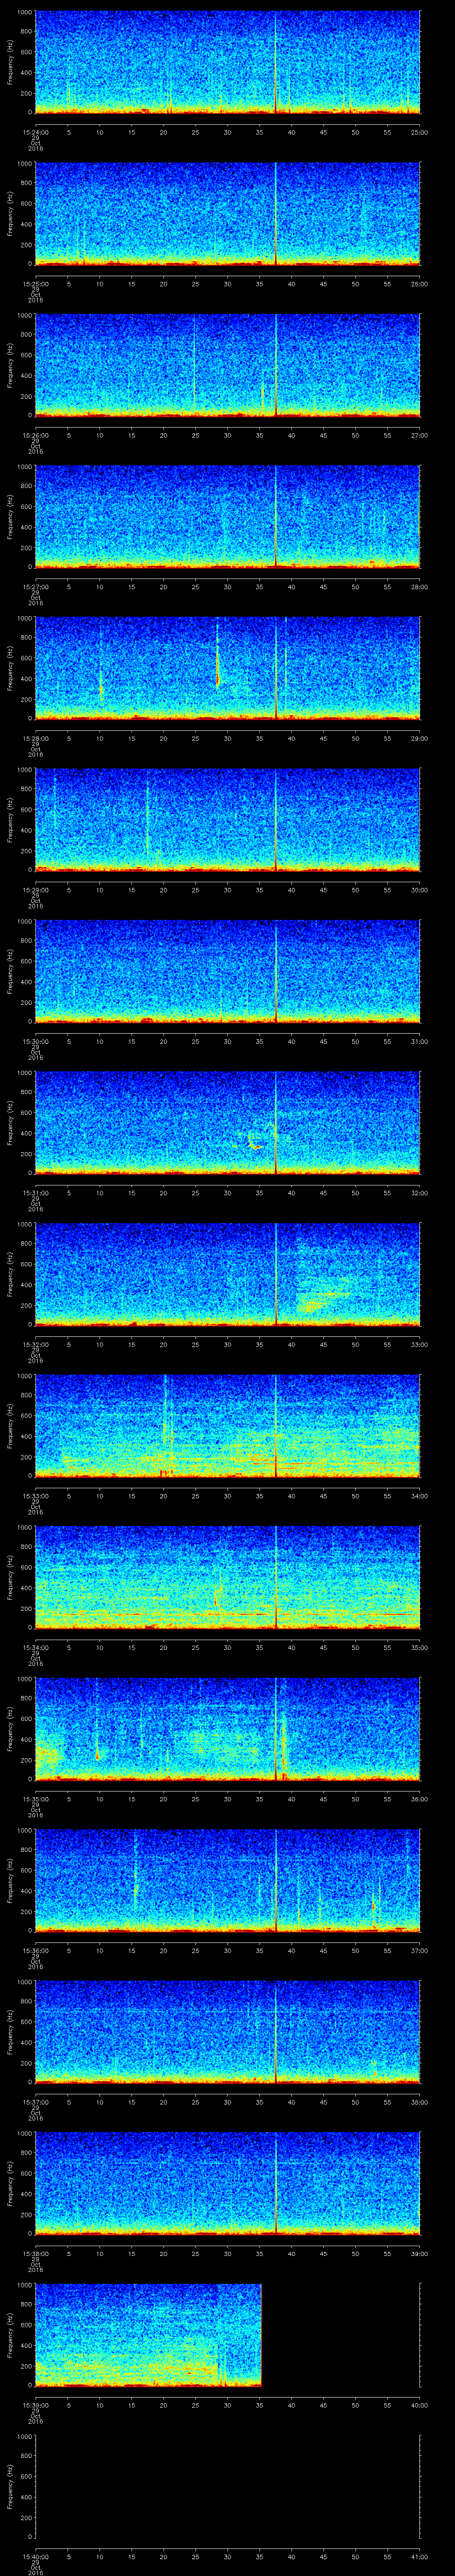
Task: Click the 27:00 end time label
Action: [419, 435]
